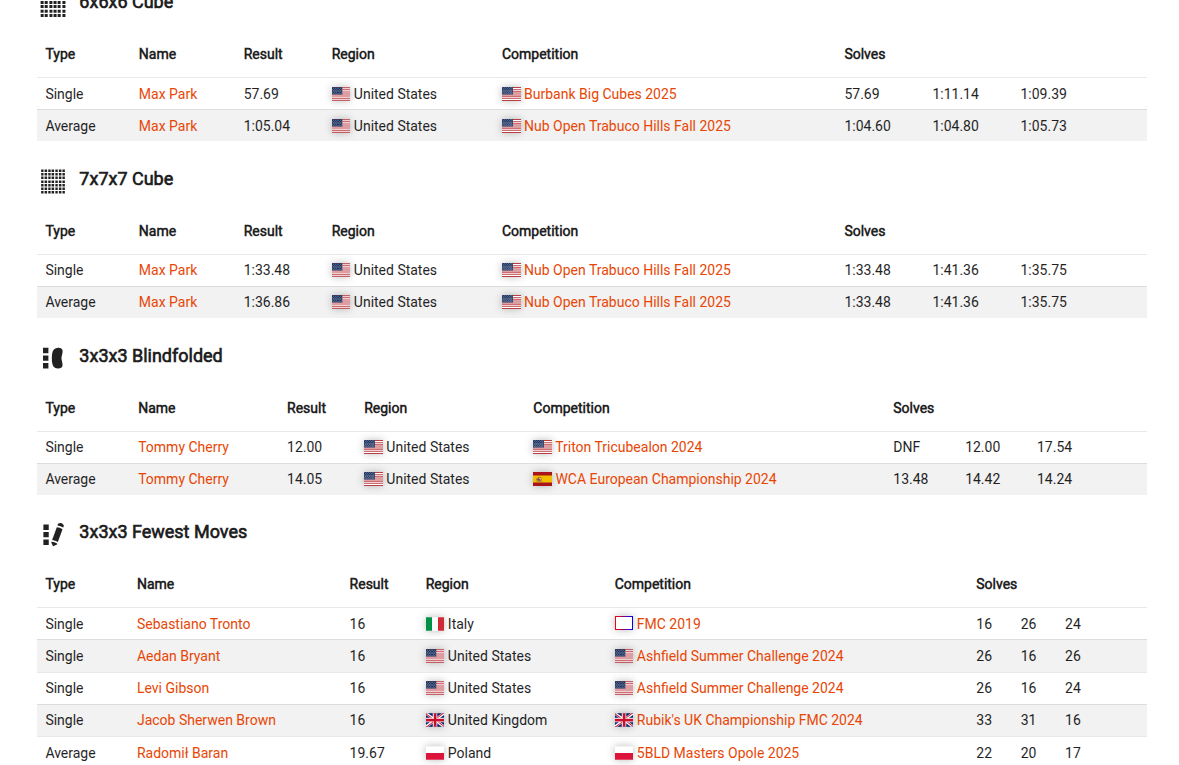Open FMC 2019 competition link
The width and height of the screenshot is (1179, 765).
point(668,624)
